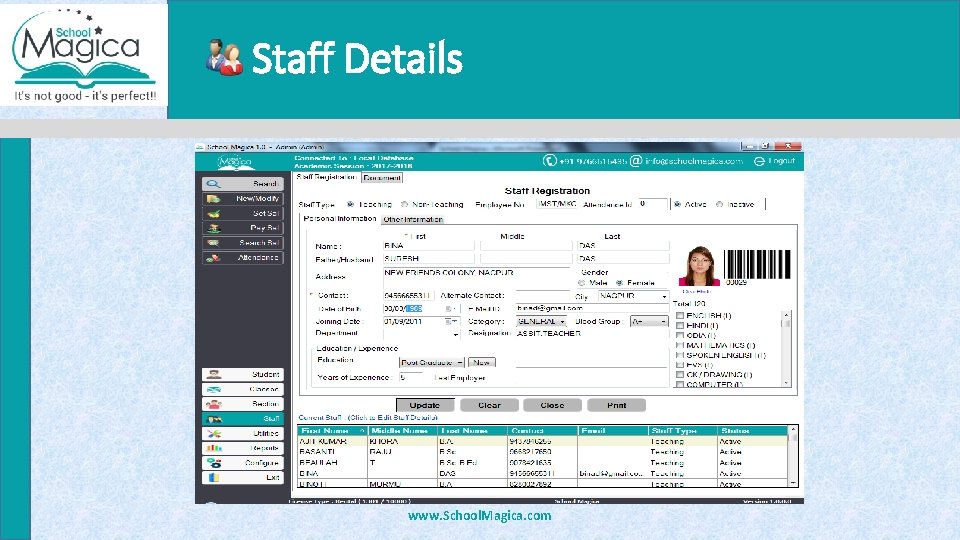The width and height of the screenshot is (960, 540).
Task: Switch to the Staff Registration tab
Action: tap(326, 177)
